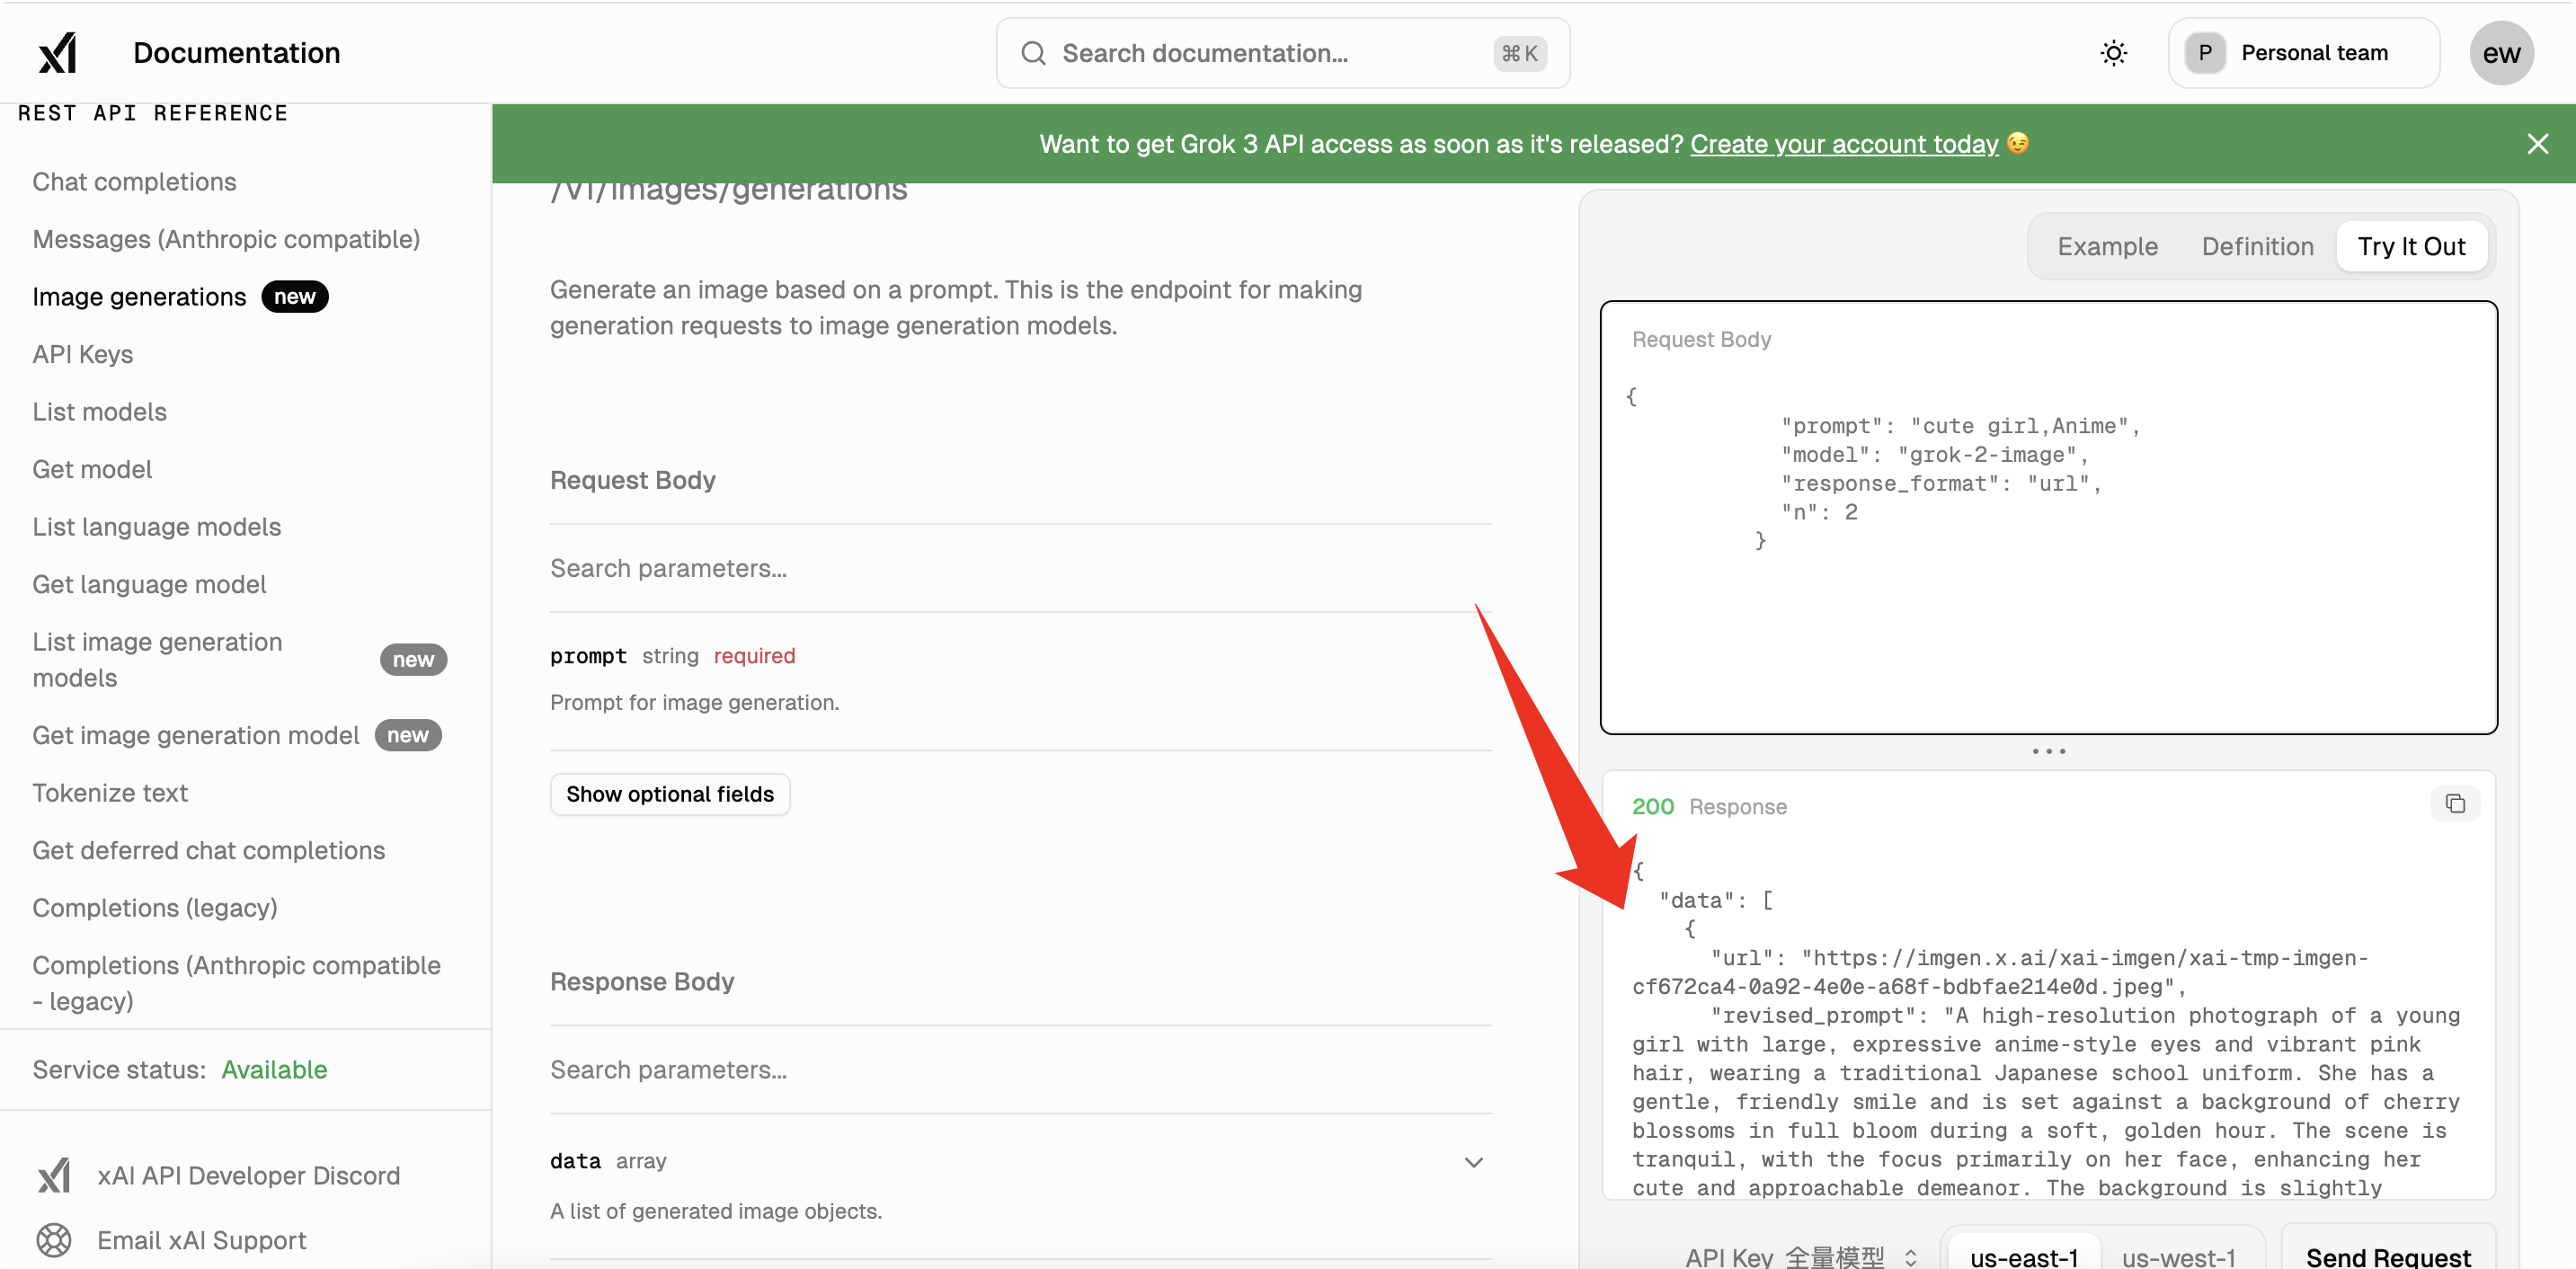
Task: Focus the Response Body search parameters field
Action: pyautogui.click(x=1020, y=1070)
